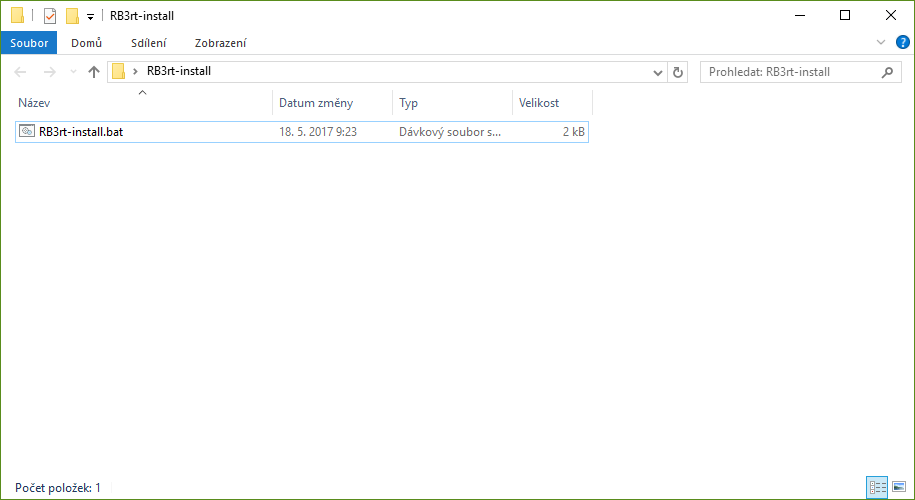This screenshot has width=915, height=500.
Task: Click the magnifying glass search icon
Action: pyautogui.click(x=887, y=72)
